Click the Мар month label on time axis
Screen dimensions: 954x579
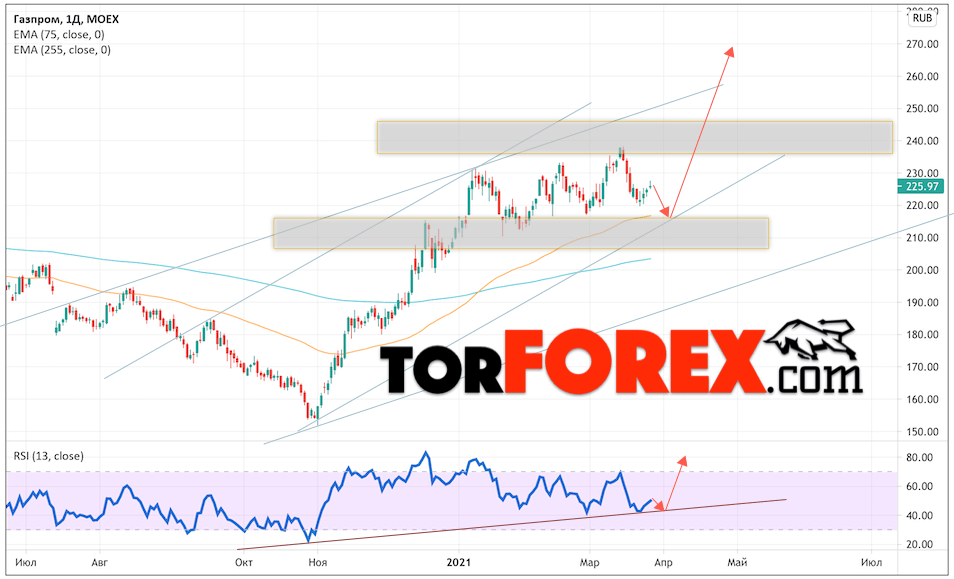pyautogui.click(x=590, y=563)
